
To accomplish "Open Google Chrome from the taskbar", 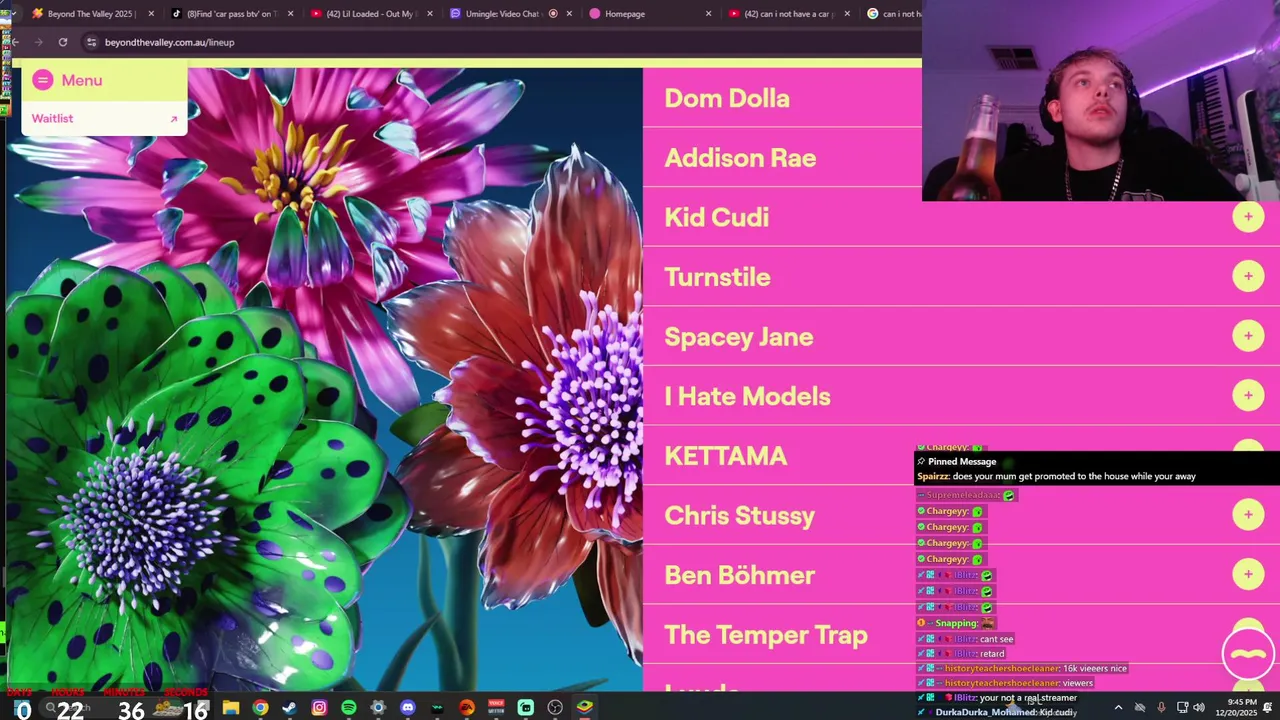I will tap(260, 708).
